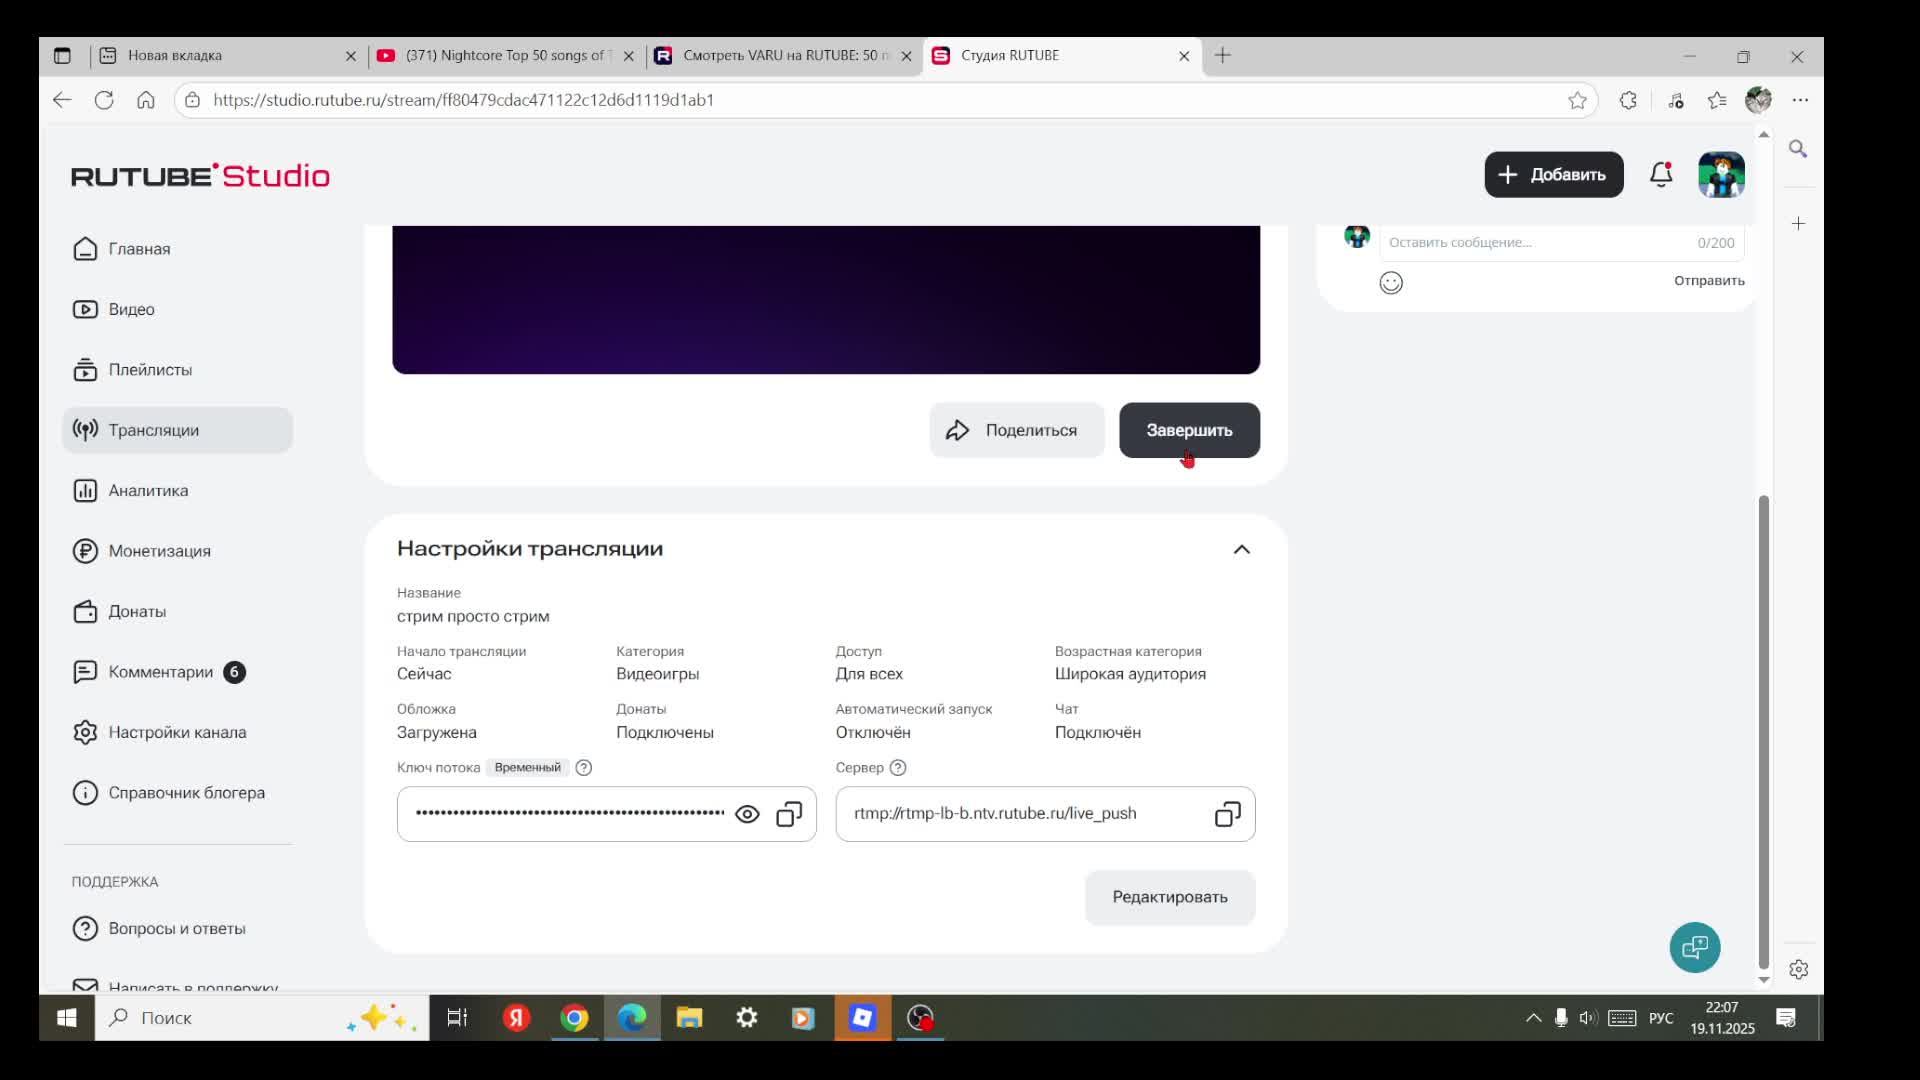This screenshot has width=1920, height=1080.
Task: Open the support chat floating button
Action: pyautogui.click(x=1694, y=947)
